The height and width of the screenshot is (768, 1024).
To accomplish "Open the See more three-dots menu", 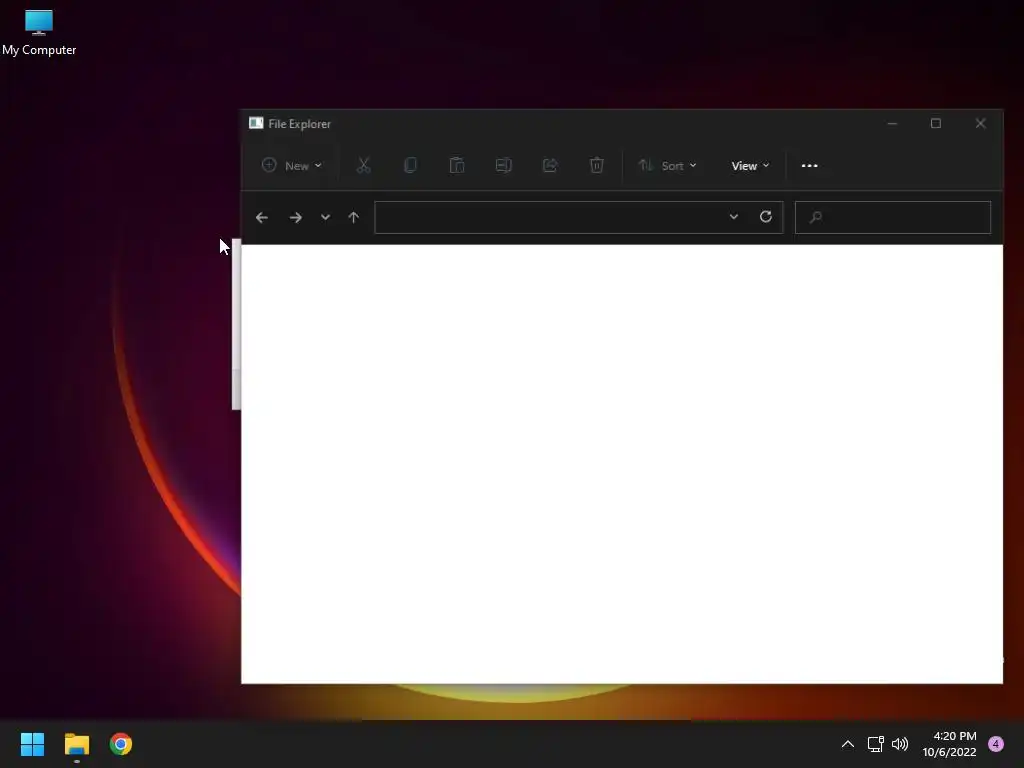I will [x=810, y=166].
